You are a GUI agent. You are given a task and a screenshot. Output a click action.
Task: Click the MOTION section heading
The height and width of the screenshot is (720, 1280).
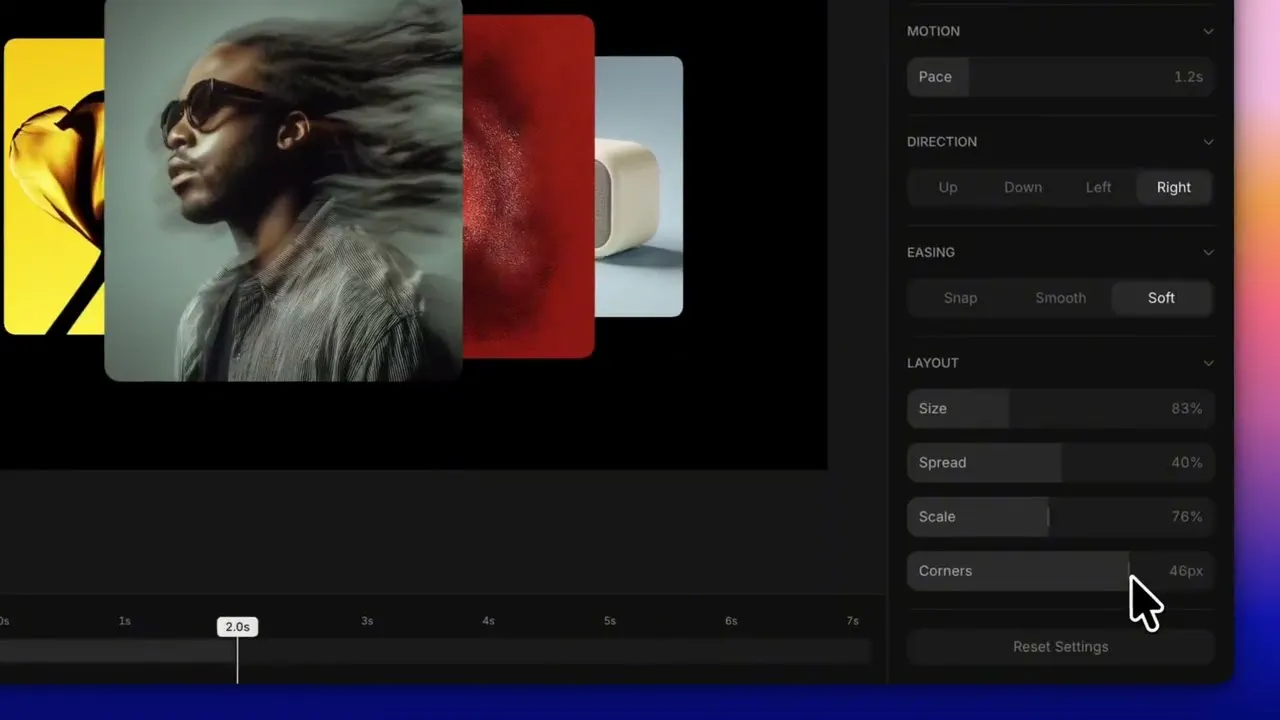click(x=933, y=31)
